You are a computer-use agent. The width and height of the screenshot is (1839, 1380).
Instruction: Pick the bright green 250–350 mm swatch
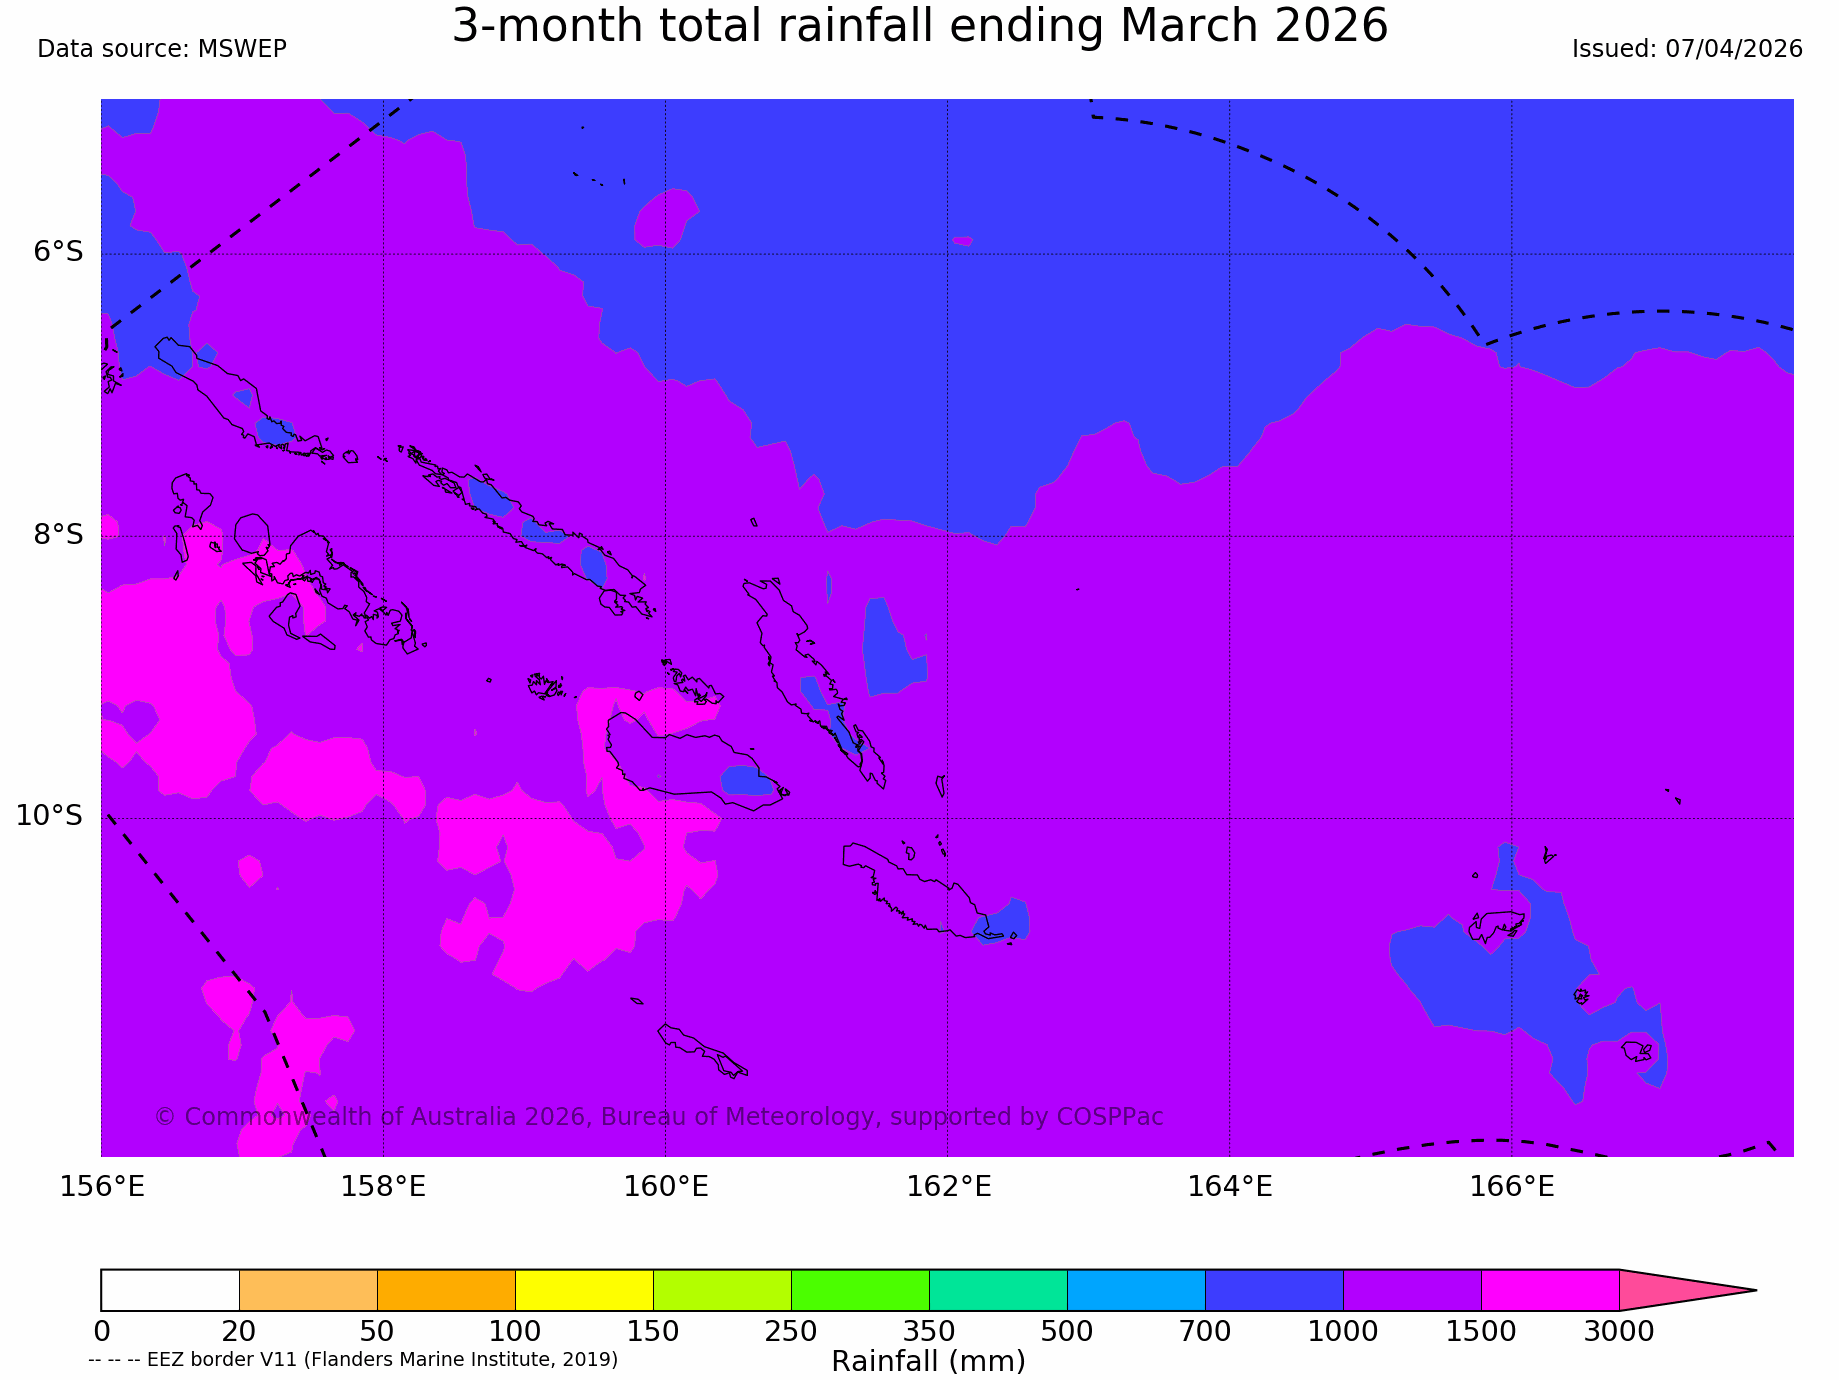tap(860, 1290)
